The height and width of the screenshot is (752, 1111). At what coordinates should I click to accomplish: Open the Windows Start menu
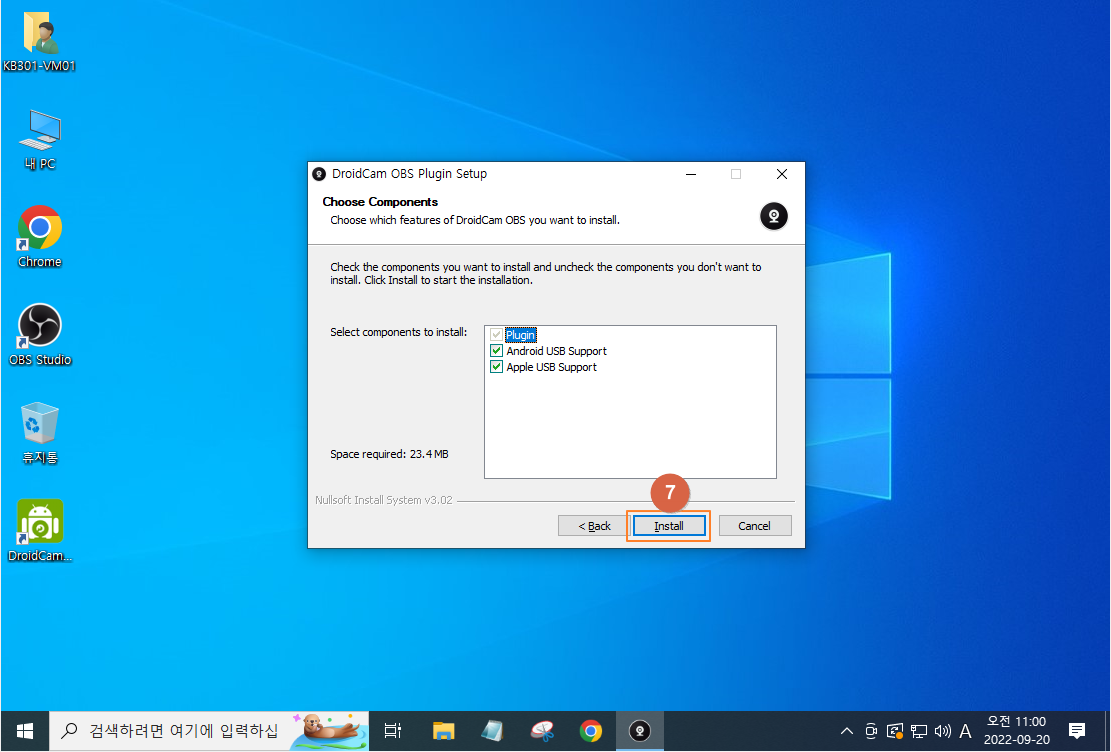(x=25, y=731)
